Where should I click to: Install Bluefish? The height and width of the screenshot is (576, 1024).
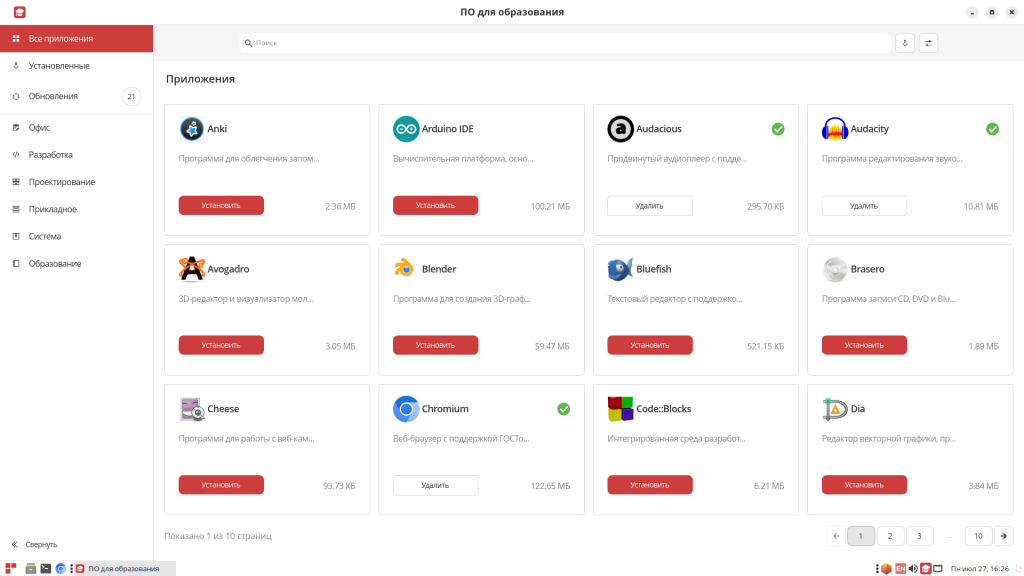pyautogui.click(x=650, y=345)
